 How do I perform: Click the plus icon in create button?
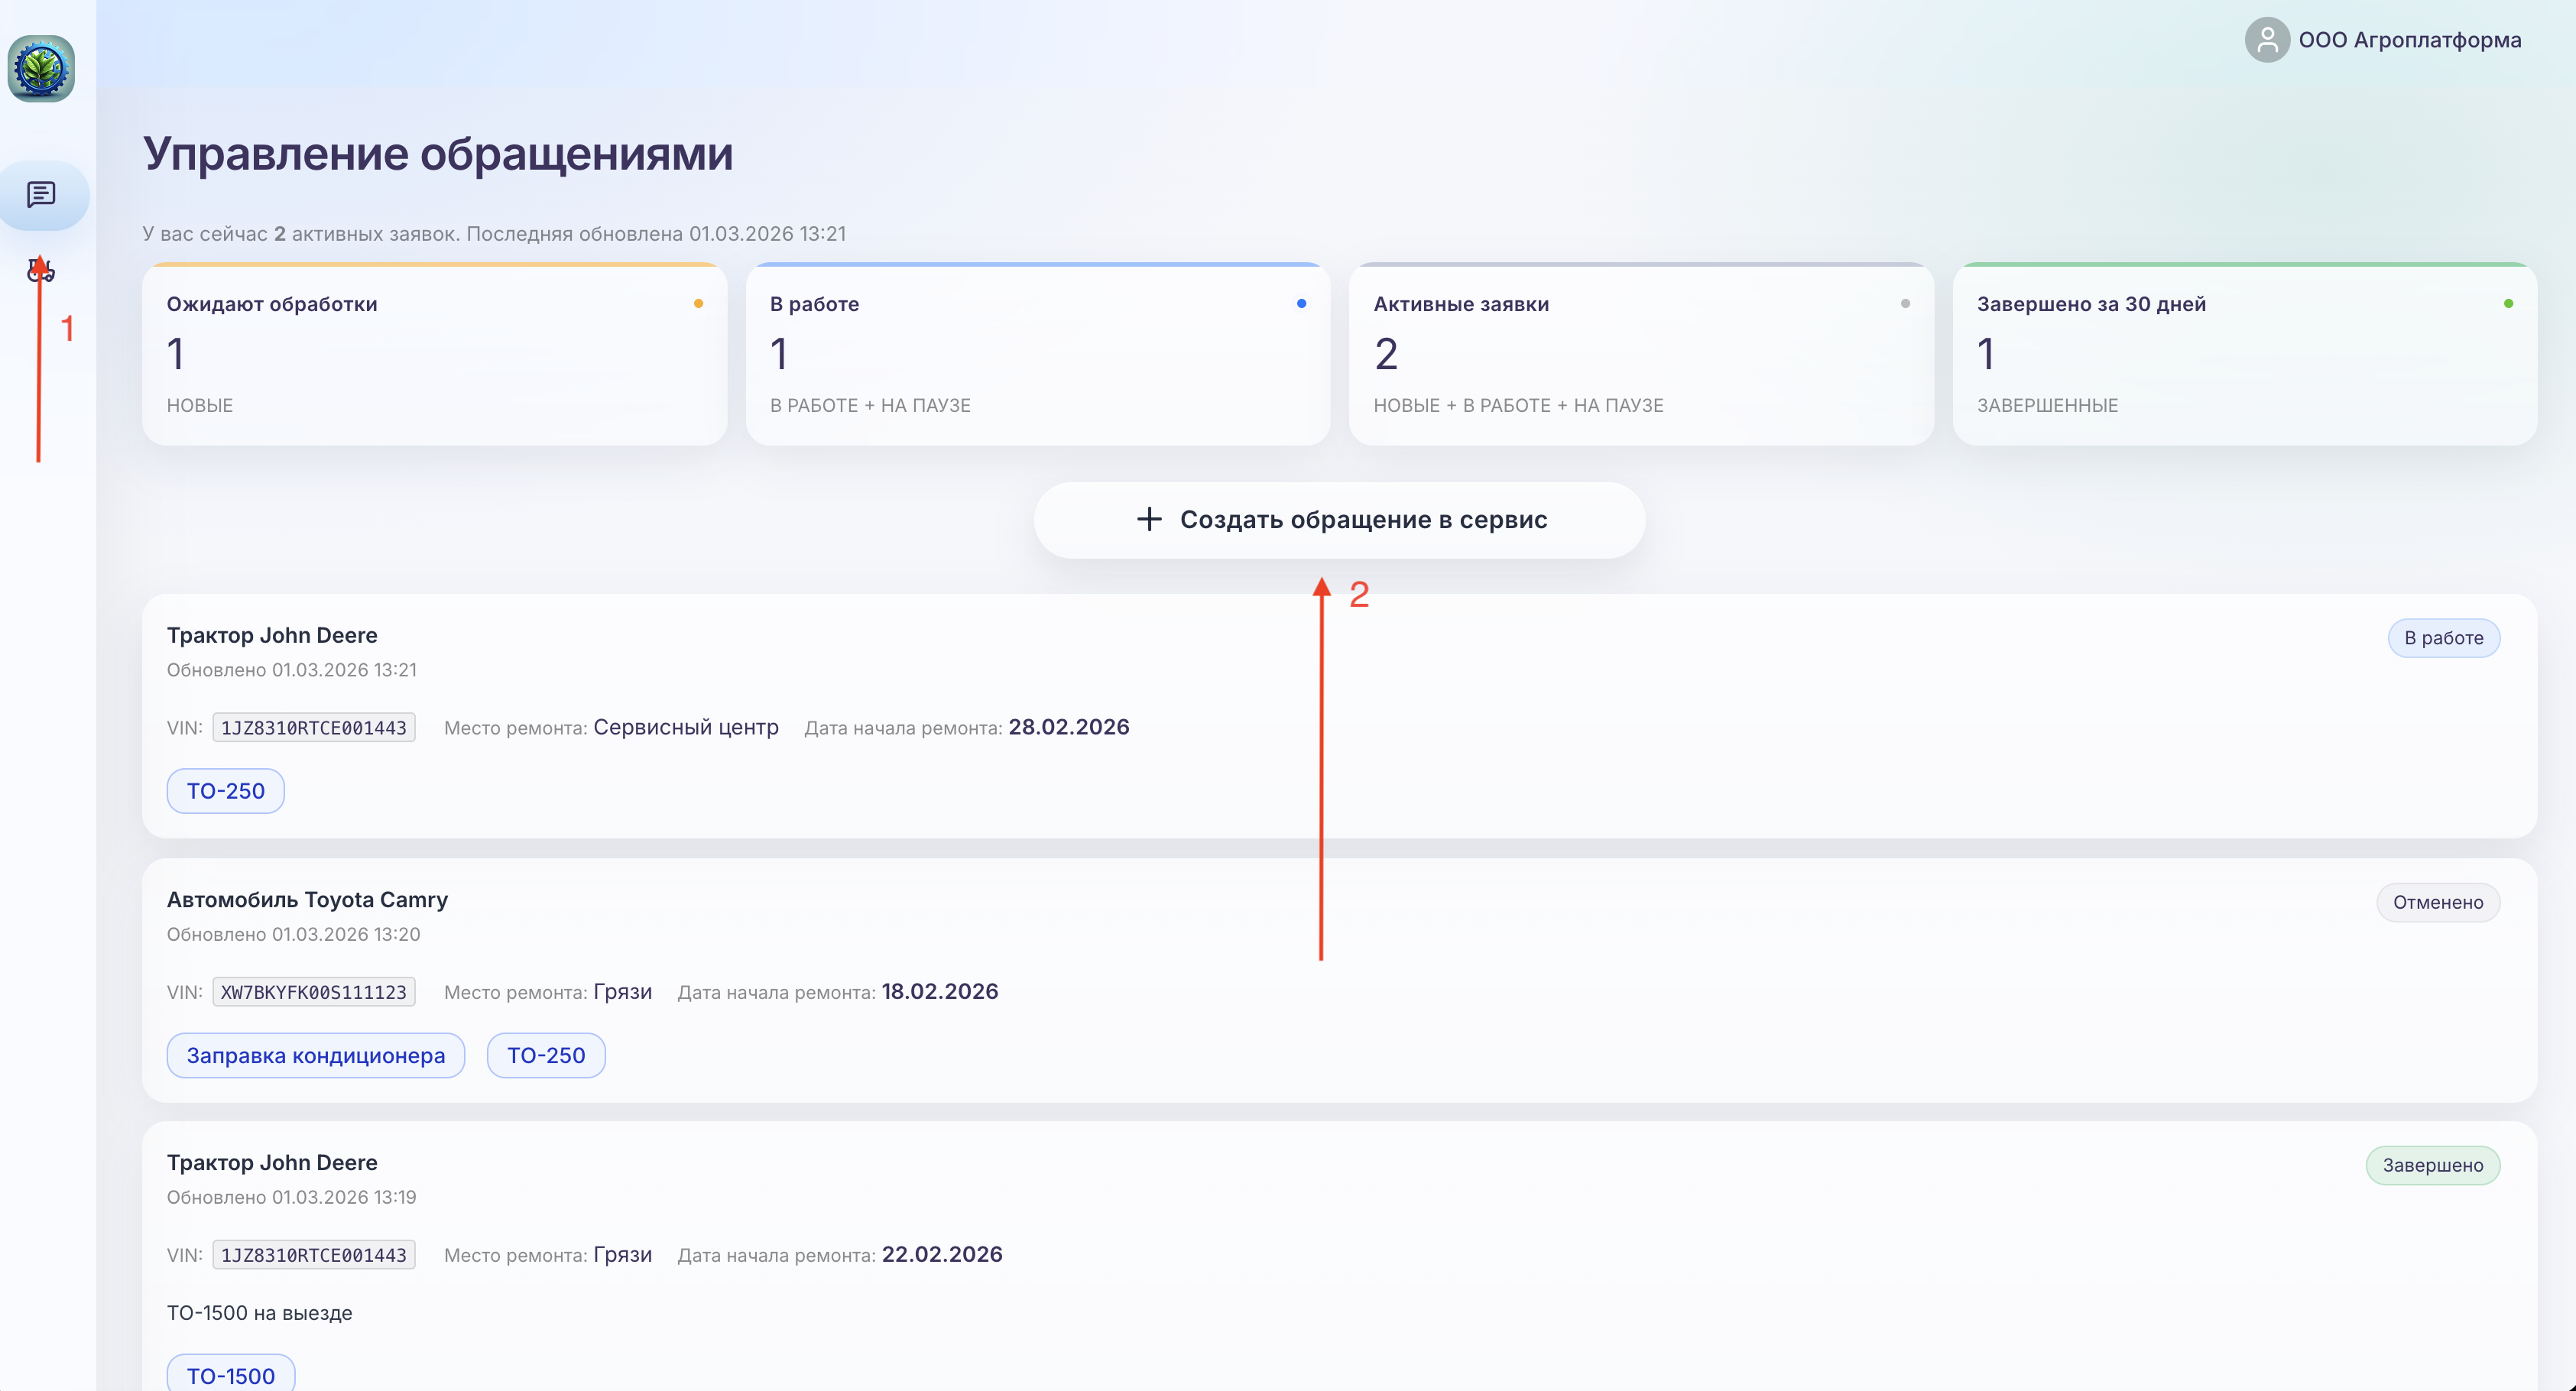click(1149, 519)
